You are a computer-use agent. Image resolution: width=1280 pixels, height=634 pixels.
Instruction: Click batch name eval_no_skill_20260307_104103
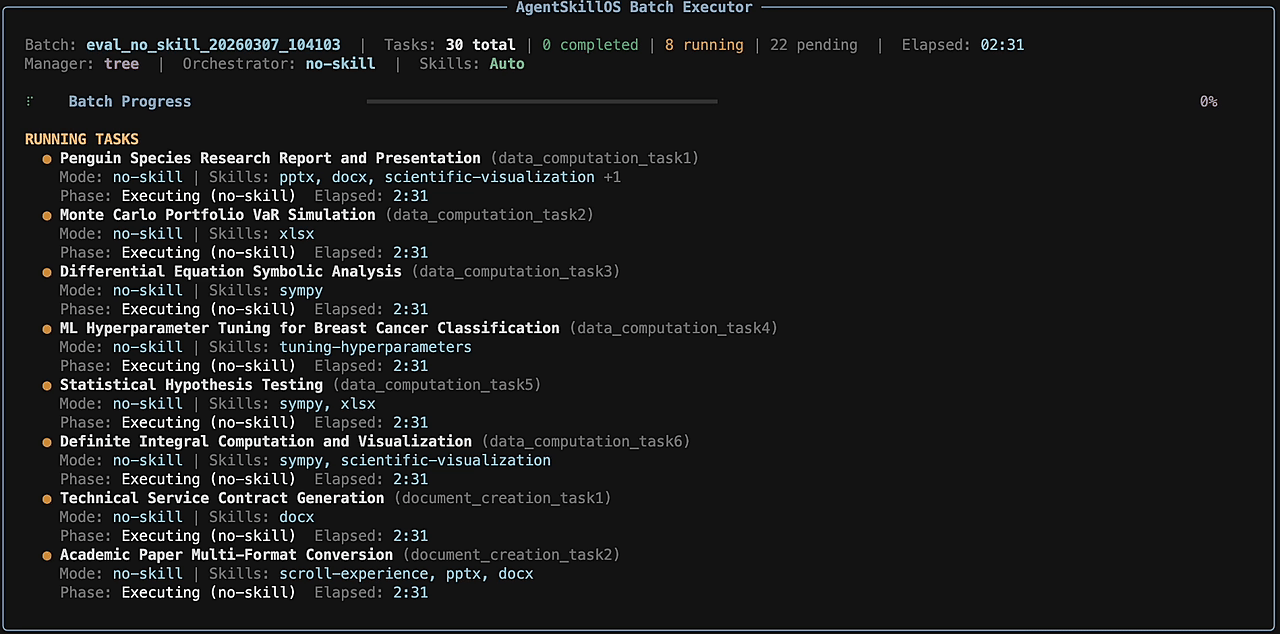[213, 45]
